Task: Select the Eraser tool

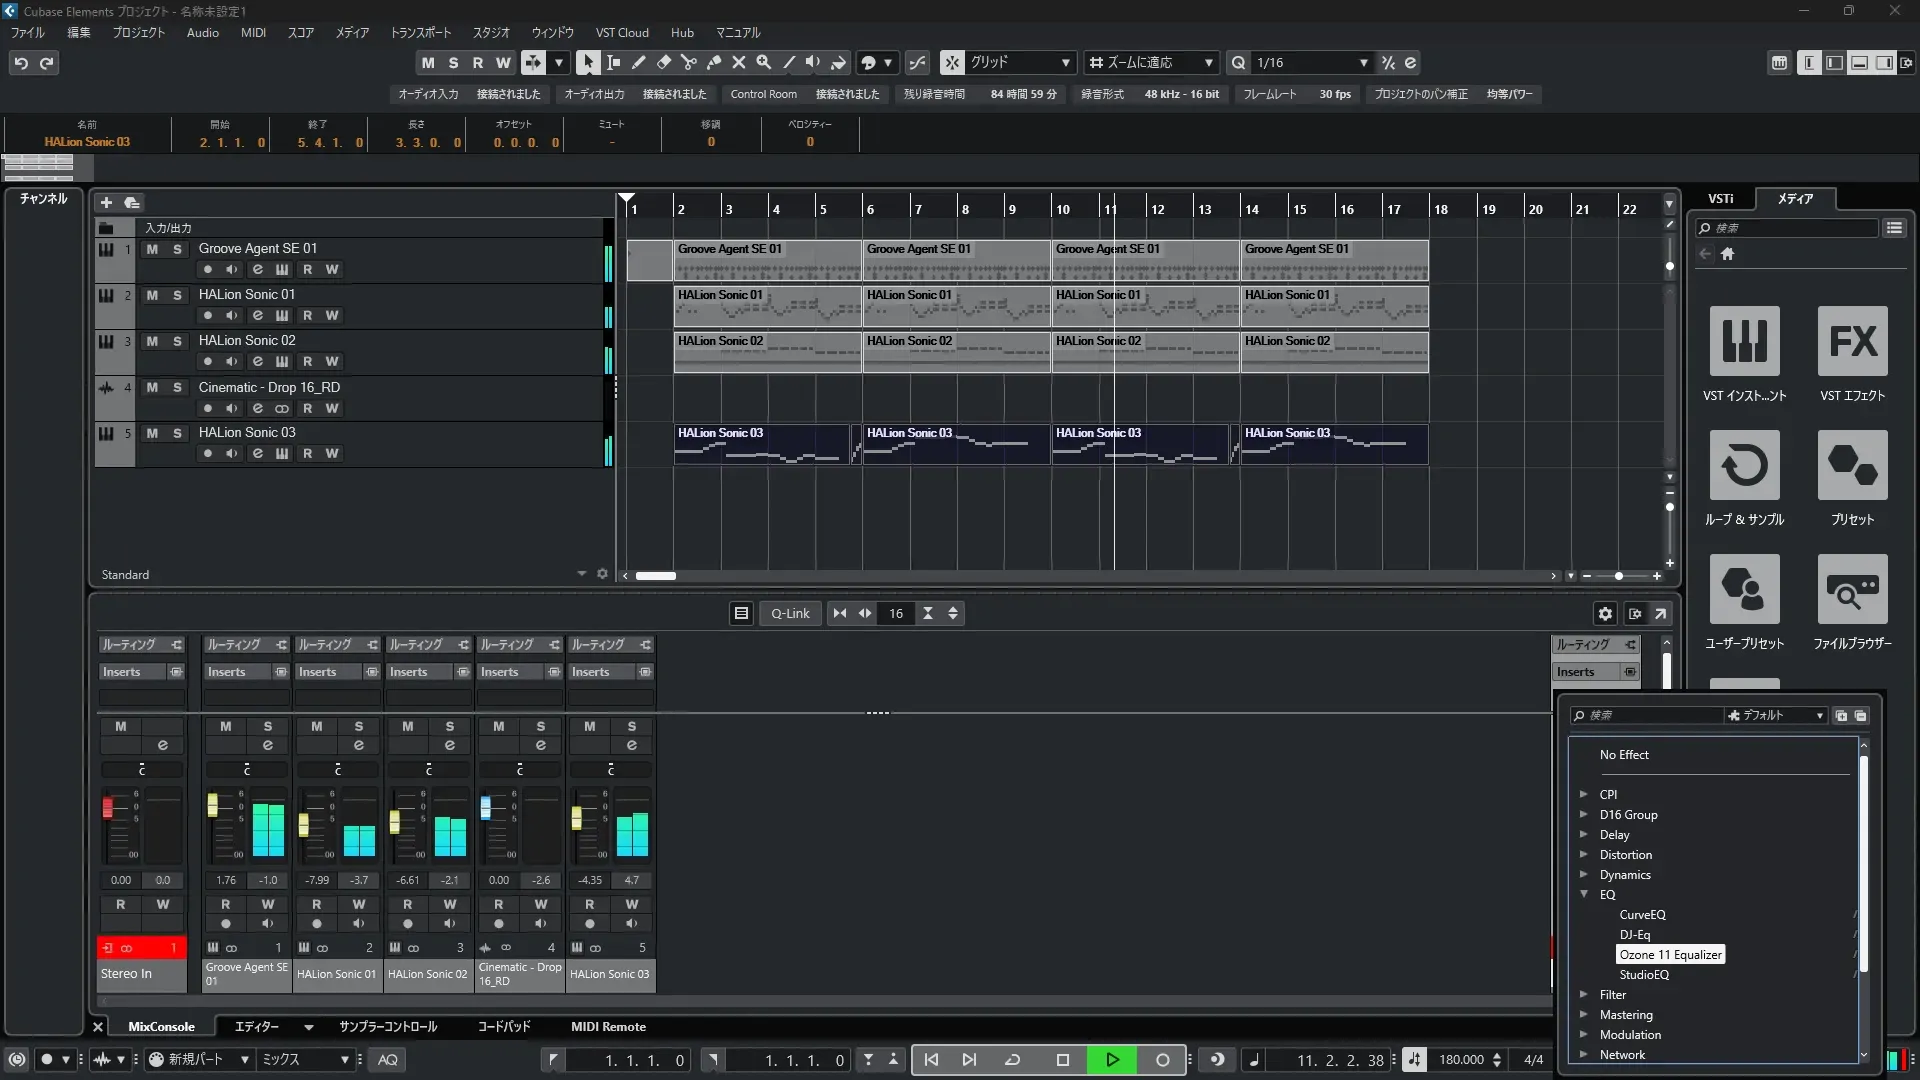Action: [663, 62]
